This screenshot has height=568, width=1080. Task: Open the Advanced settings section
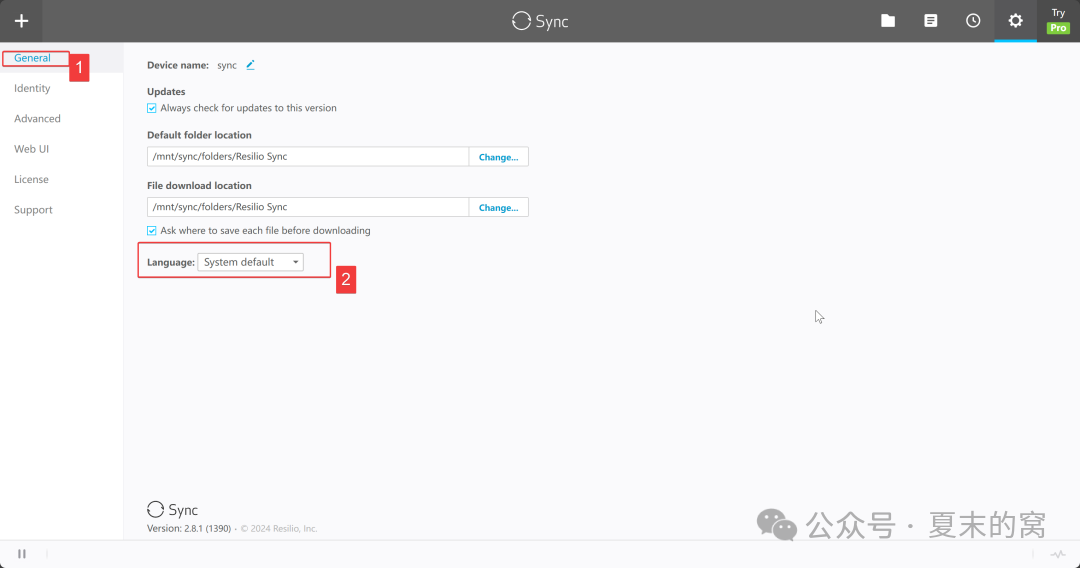[37, 119]
